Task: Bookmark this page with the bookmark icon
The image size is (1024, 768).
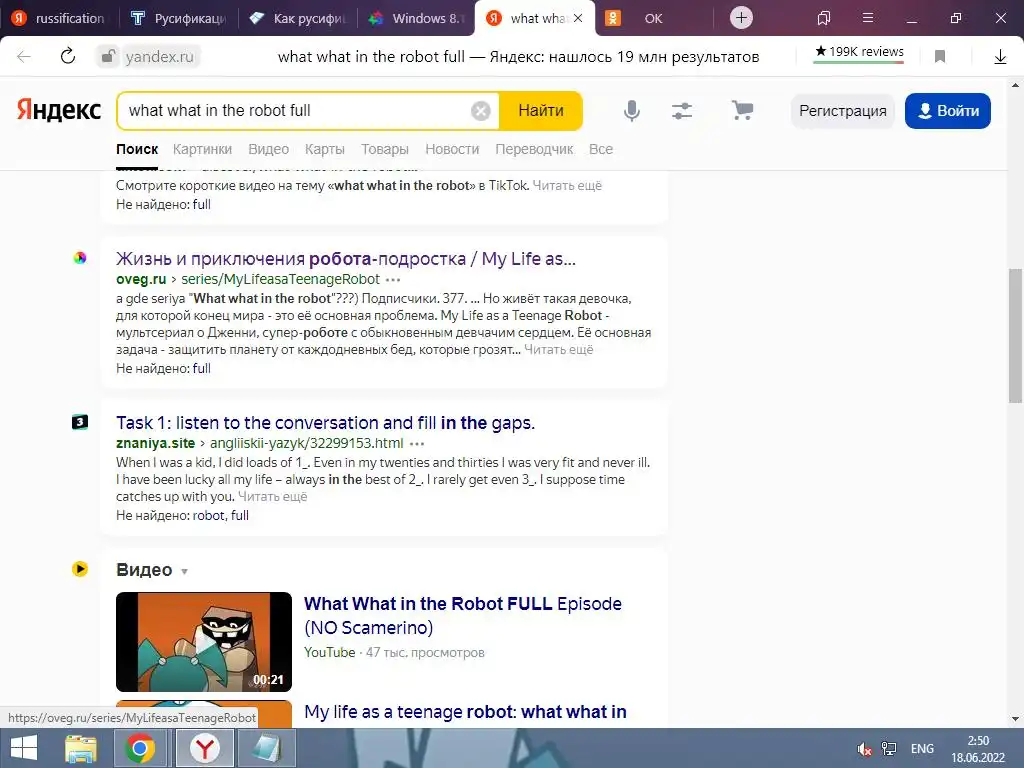Action: pos(940,57)
